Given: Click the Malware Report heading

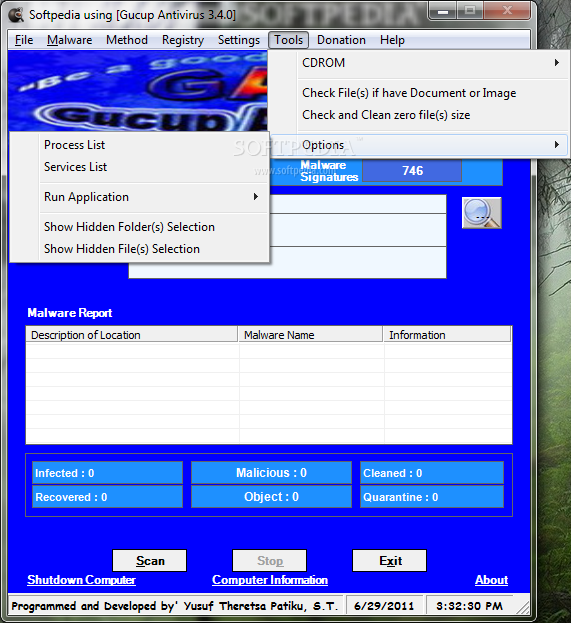Looking at the screenshot, I should coord(70,313).
